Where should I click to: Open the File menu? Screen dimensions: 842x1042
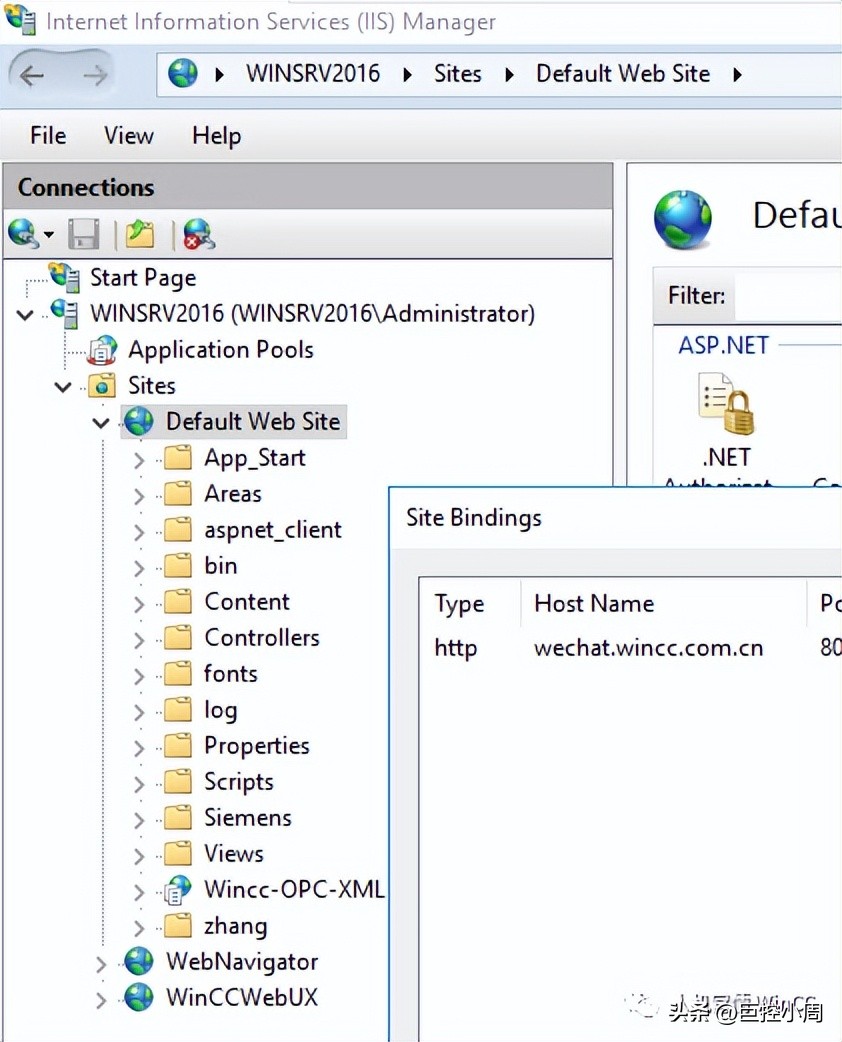pos(48,136)
